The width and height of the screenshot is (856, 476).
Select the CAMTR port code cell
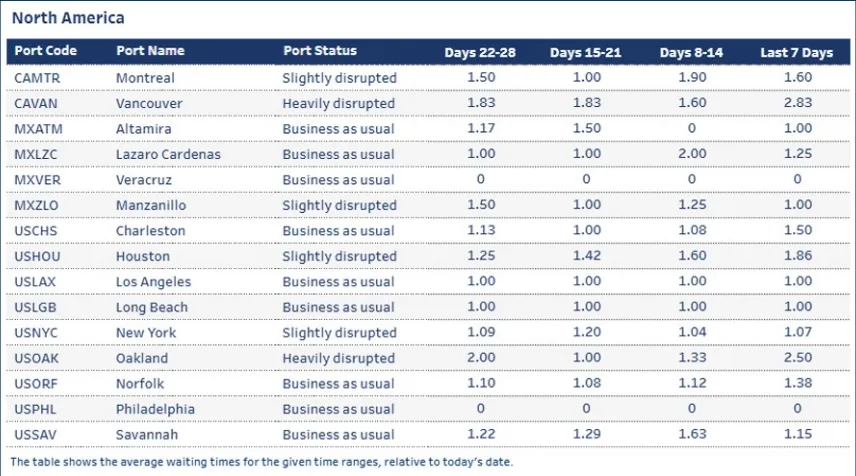[38, 78]
